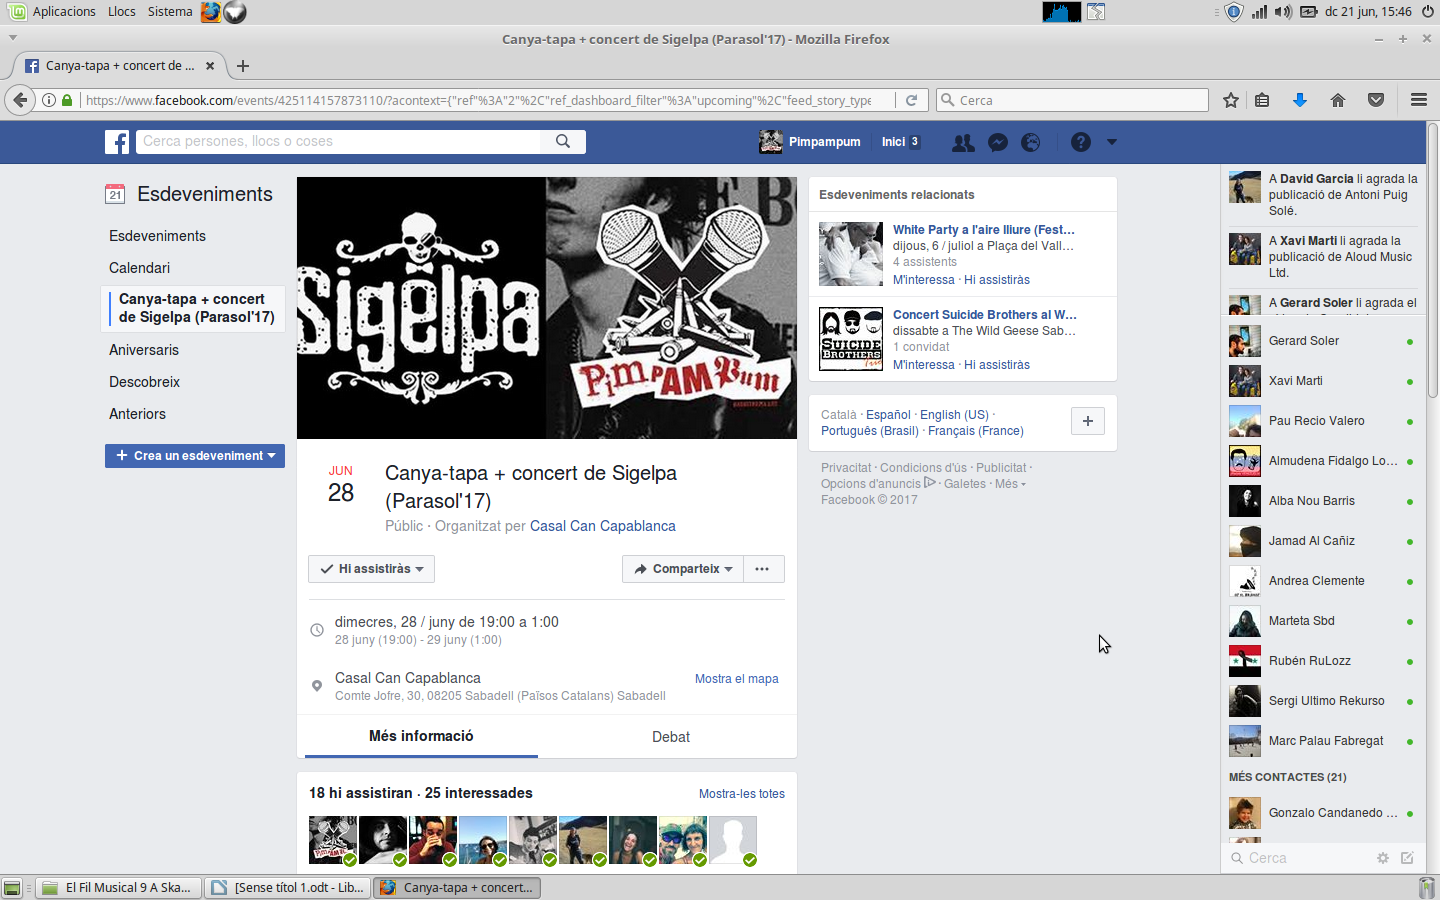Image resolution: width=1440 pixels, height=900 pixels.
Task: Expand the Hi assistiràs dropdown
Action: 371,569
